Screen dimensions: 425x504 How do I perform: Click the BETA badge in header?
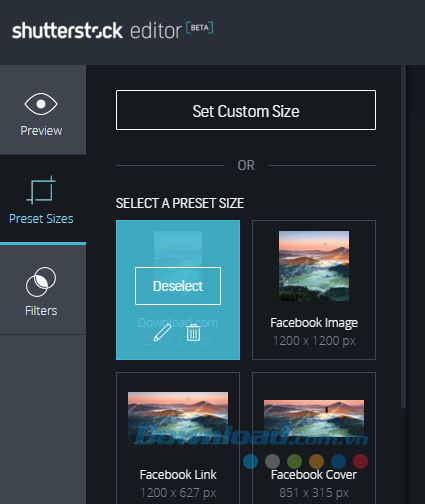click(200, 28)
